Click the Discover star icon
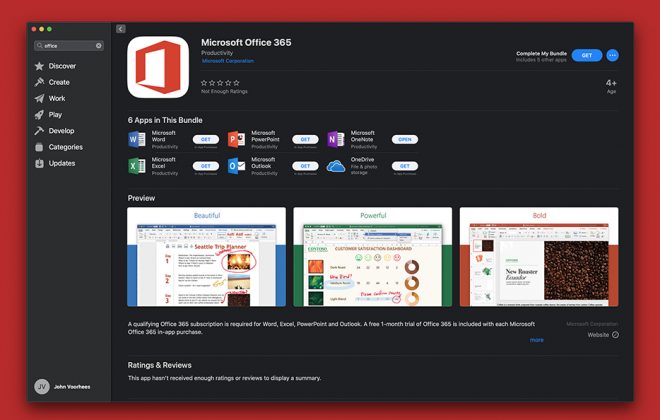This screenshot has height=420, width=660. [39, 66]
